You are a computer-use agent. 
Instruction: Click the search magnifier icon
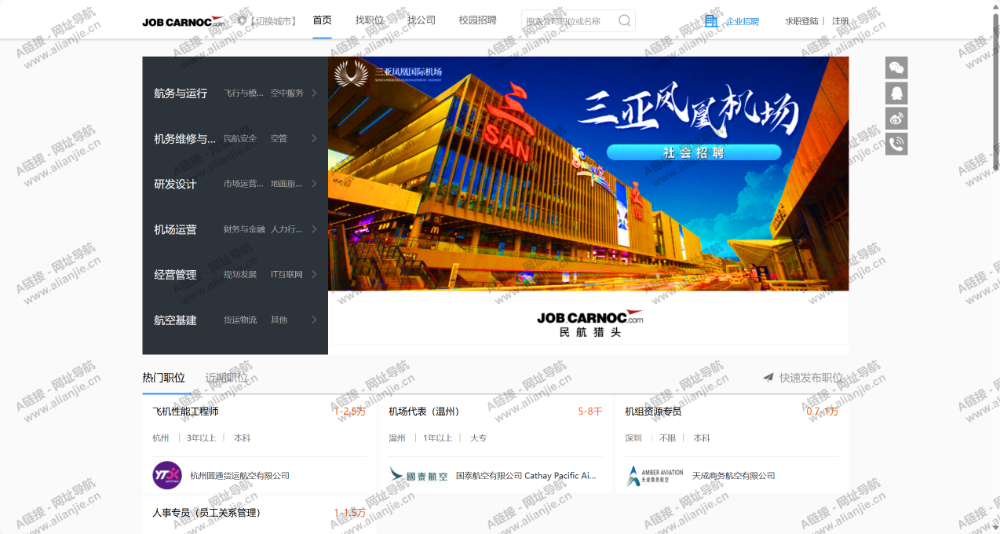tap(624, 20)
